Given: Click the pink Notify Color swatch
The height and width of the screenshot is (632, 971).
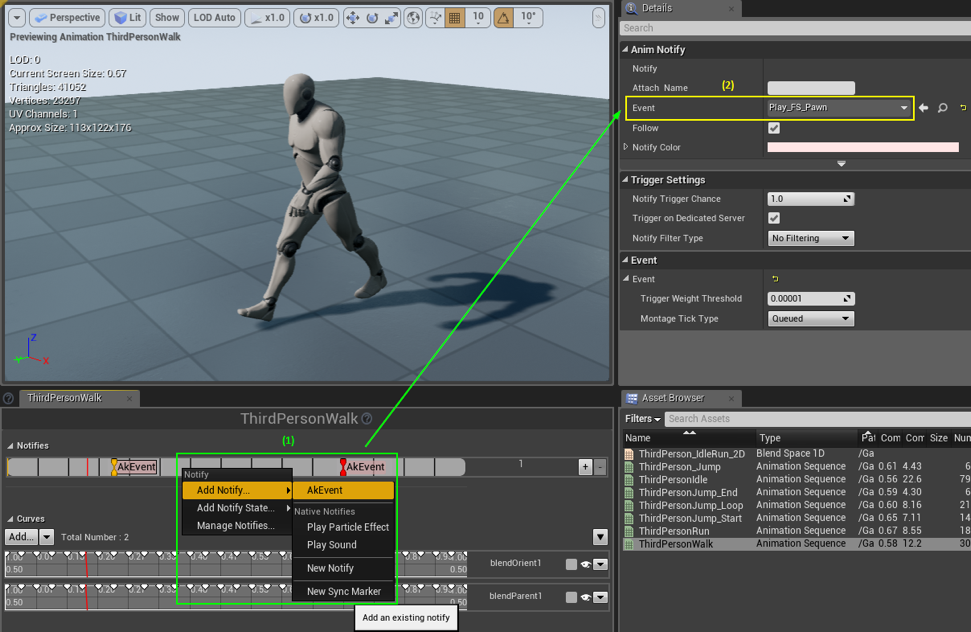Looking at the screenshot, I should point(861,148).
